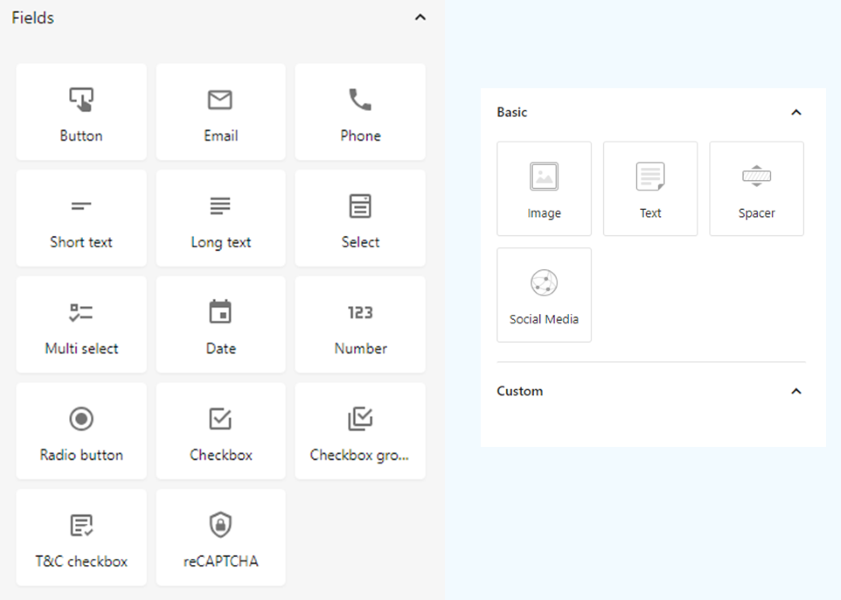
Task: Select the Button field tile
Action: (82, 112)
